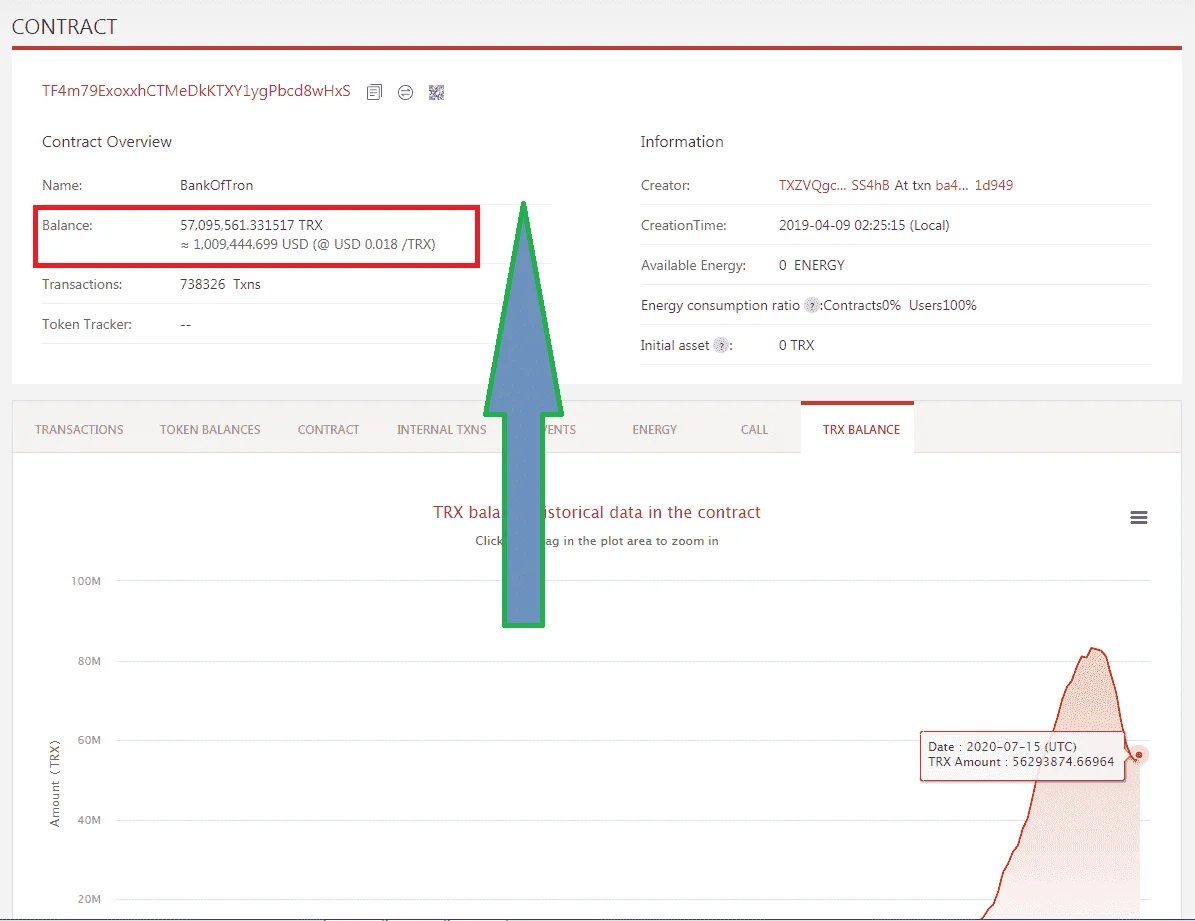Open the CONTRACT tab
Screen dimensions: 1195x921
point(328,429)
